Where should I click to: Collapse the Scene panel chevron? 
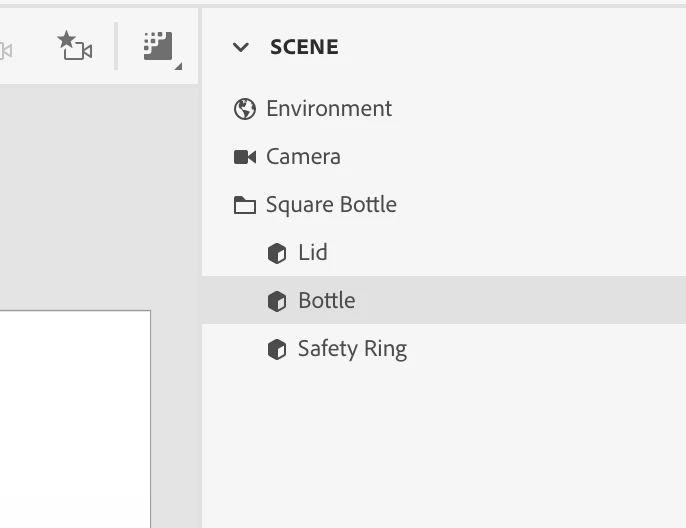coord(241,47)
